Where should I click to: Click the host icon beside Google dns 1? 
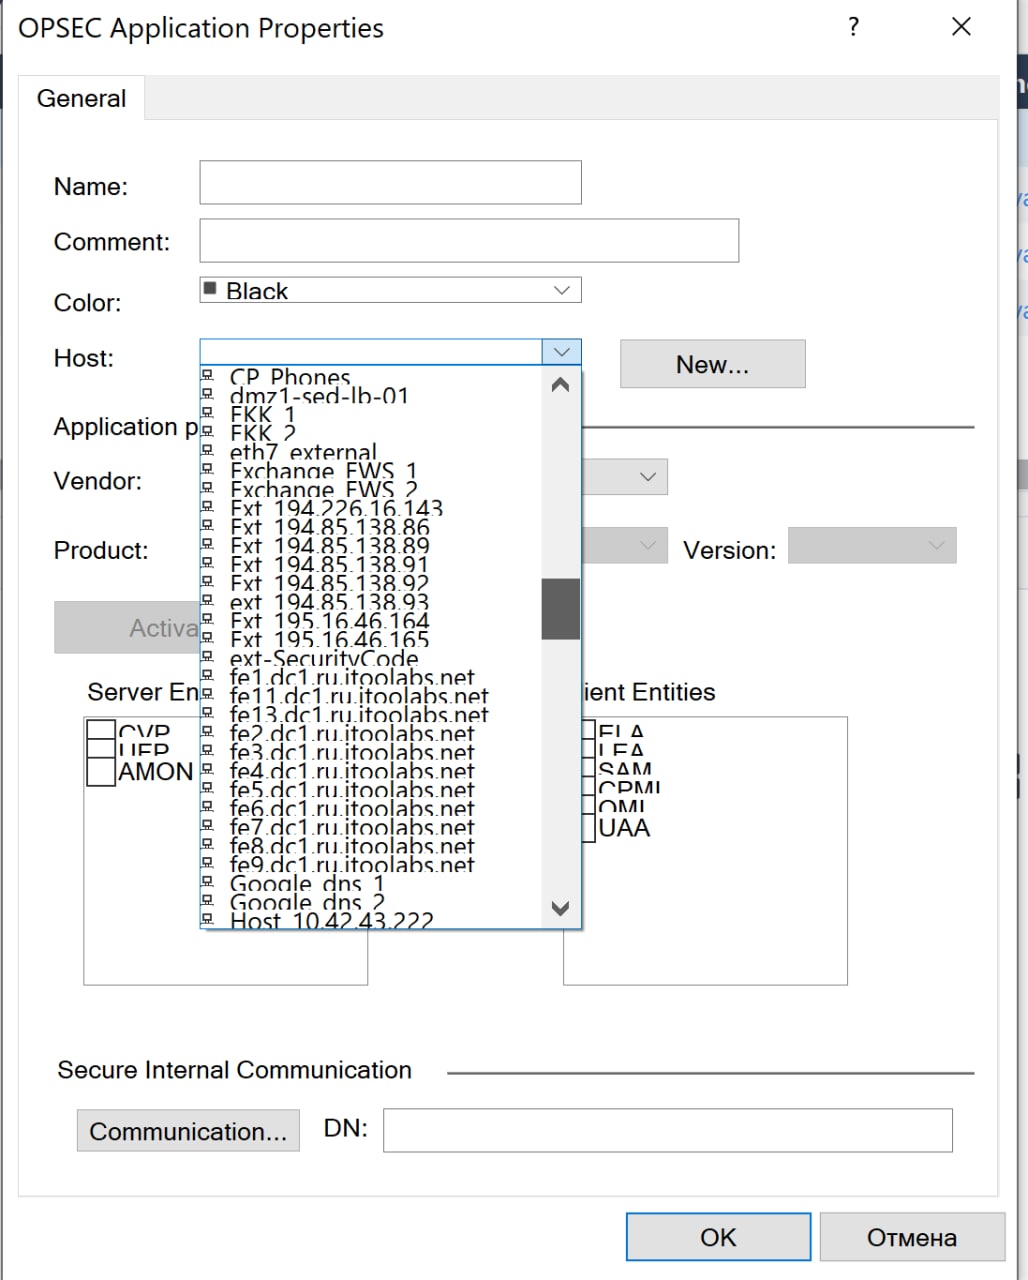point(208,881)
